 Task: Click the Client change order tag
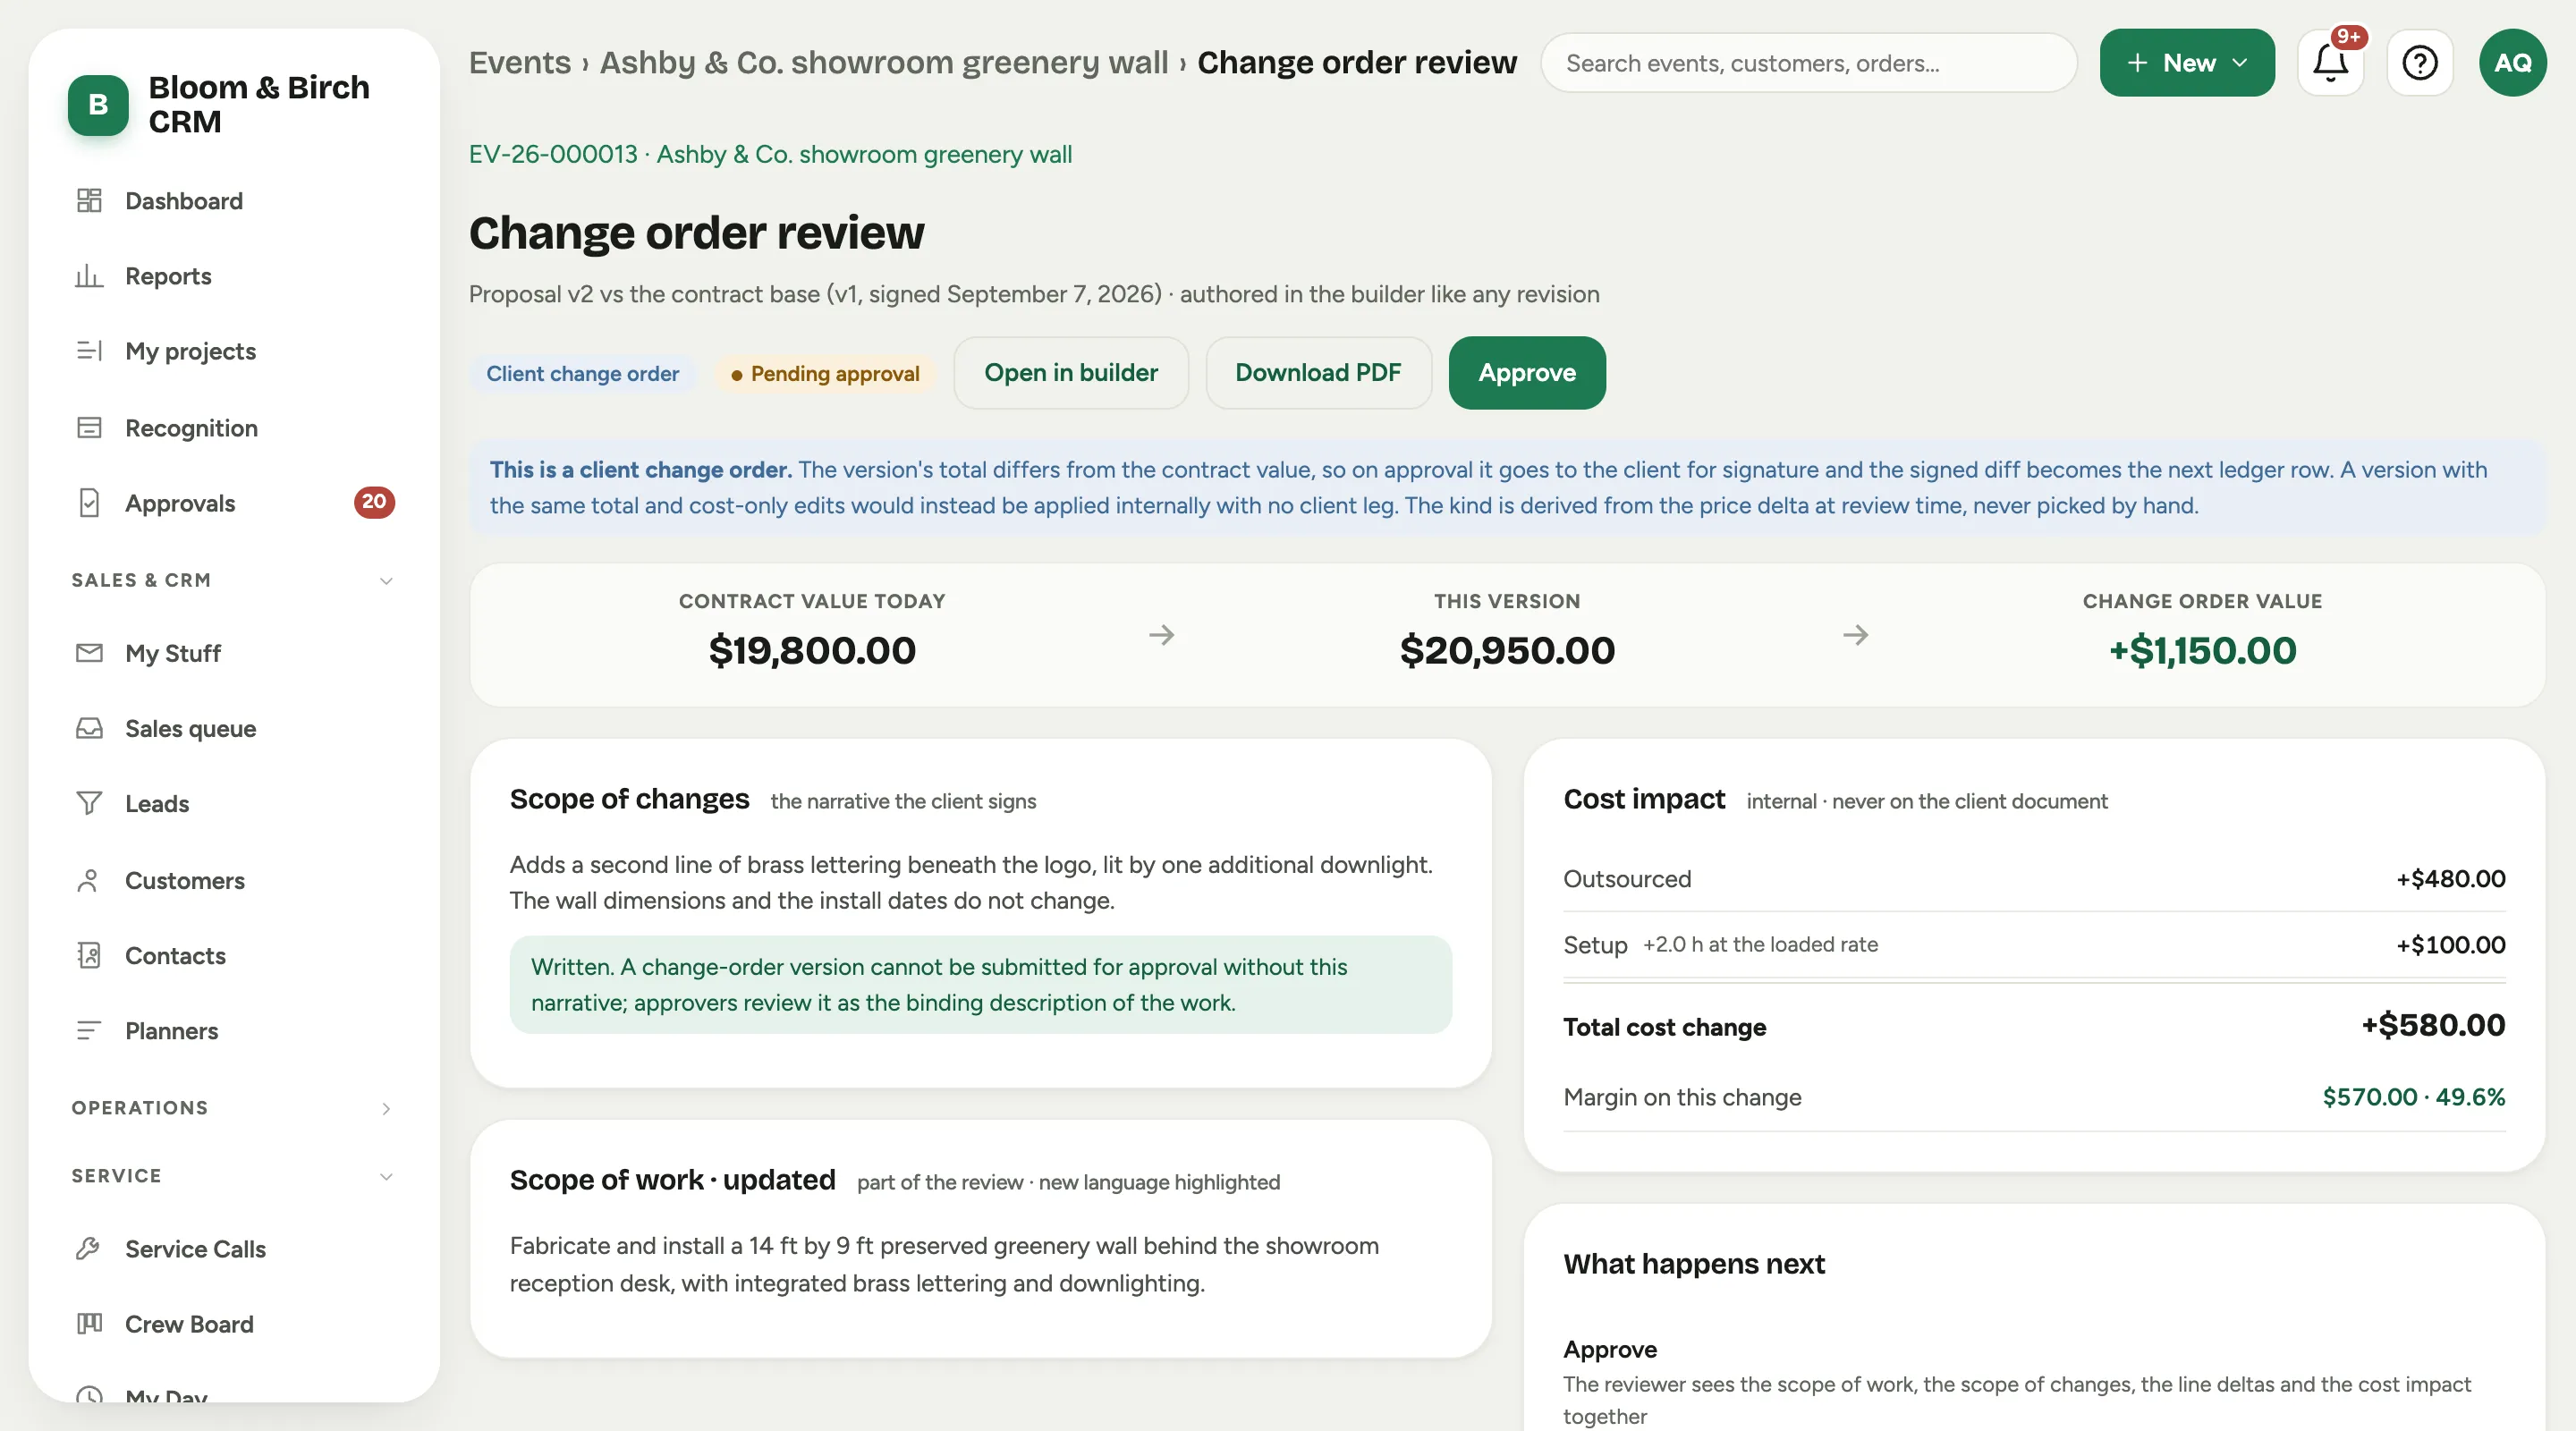click(582, 374)
